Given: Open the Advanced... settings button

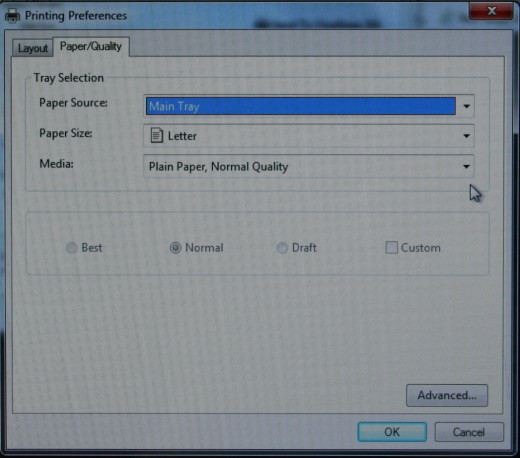Looking at the screenshot, I should [x=447, y=395].
